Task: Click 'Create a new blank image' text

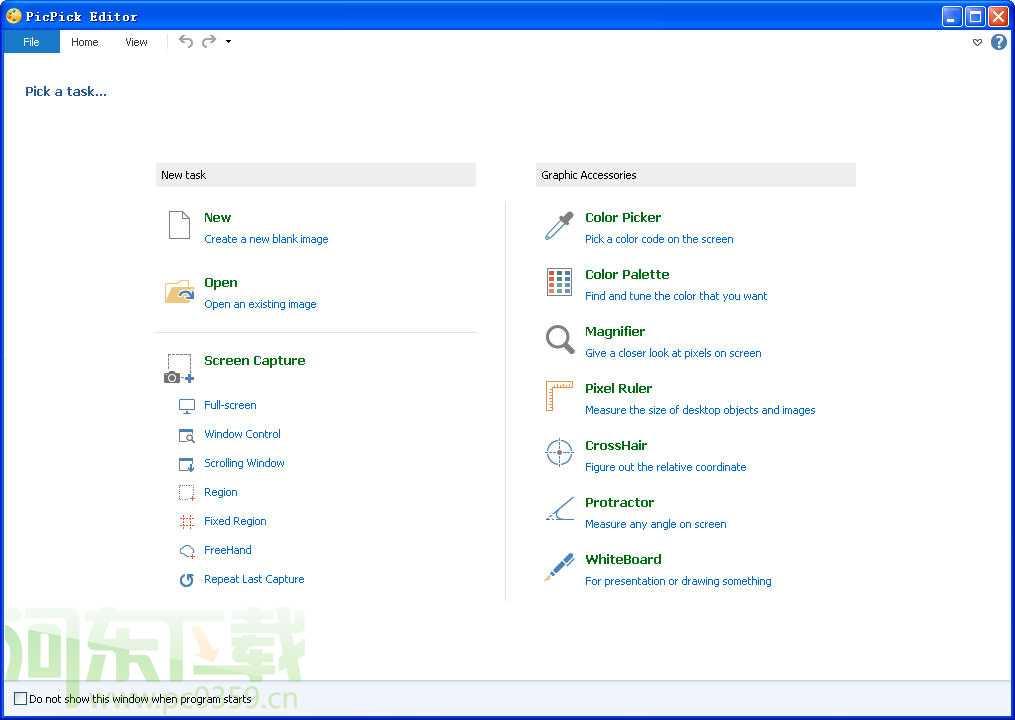Action: [266, 239]
